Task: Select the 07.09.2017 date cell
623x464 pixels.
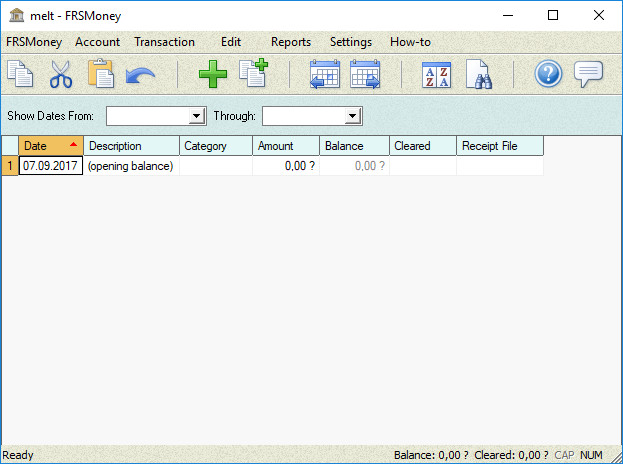Action: pyautogui.click(x=51, y=166)
